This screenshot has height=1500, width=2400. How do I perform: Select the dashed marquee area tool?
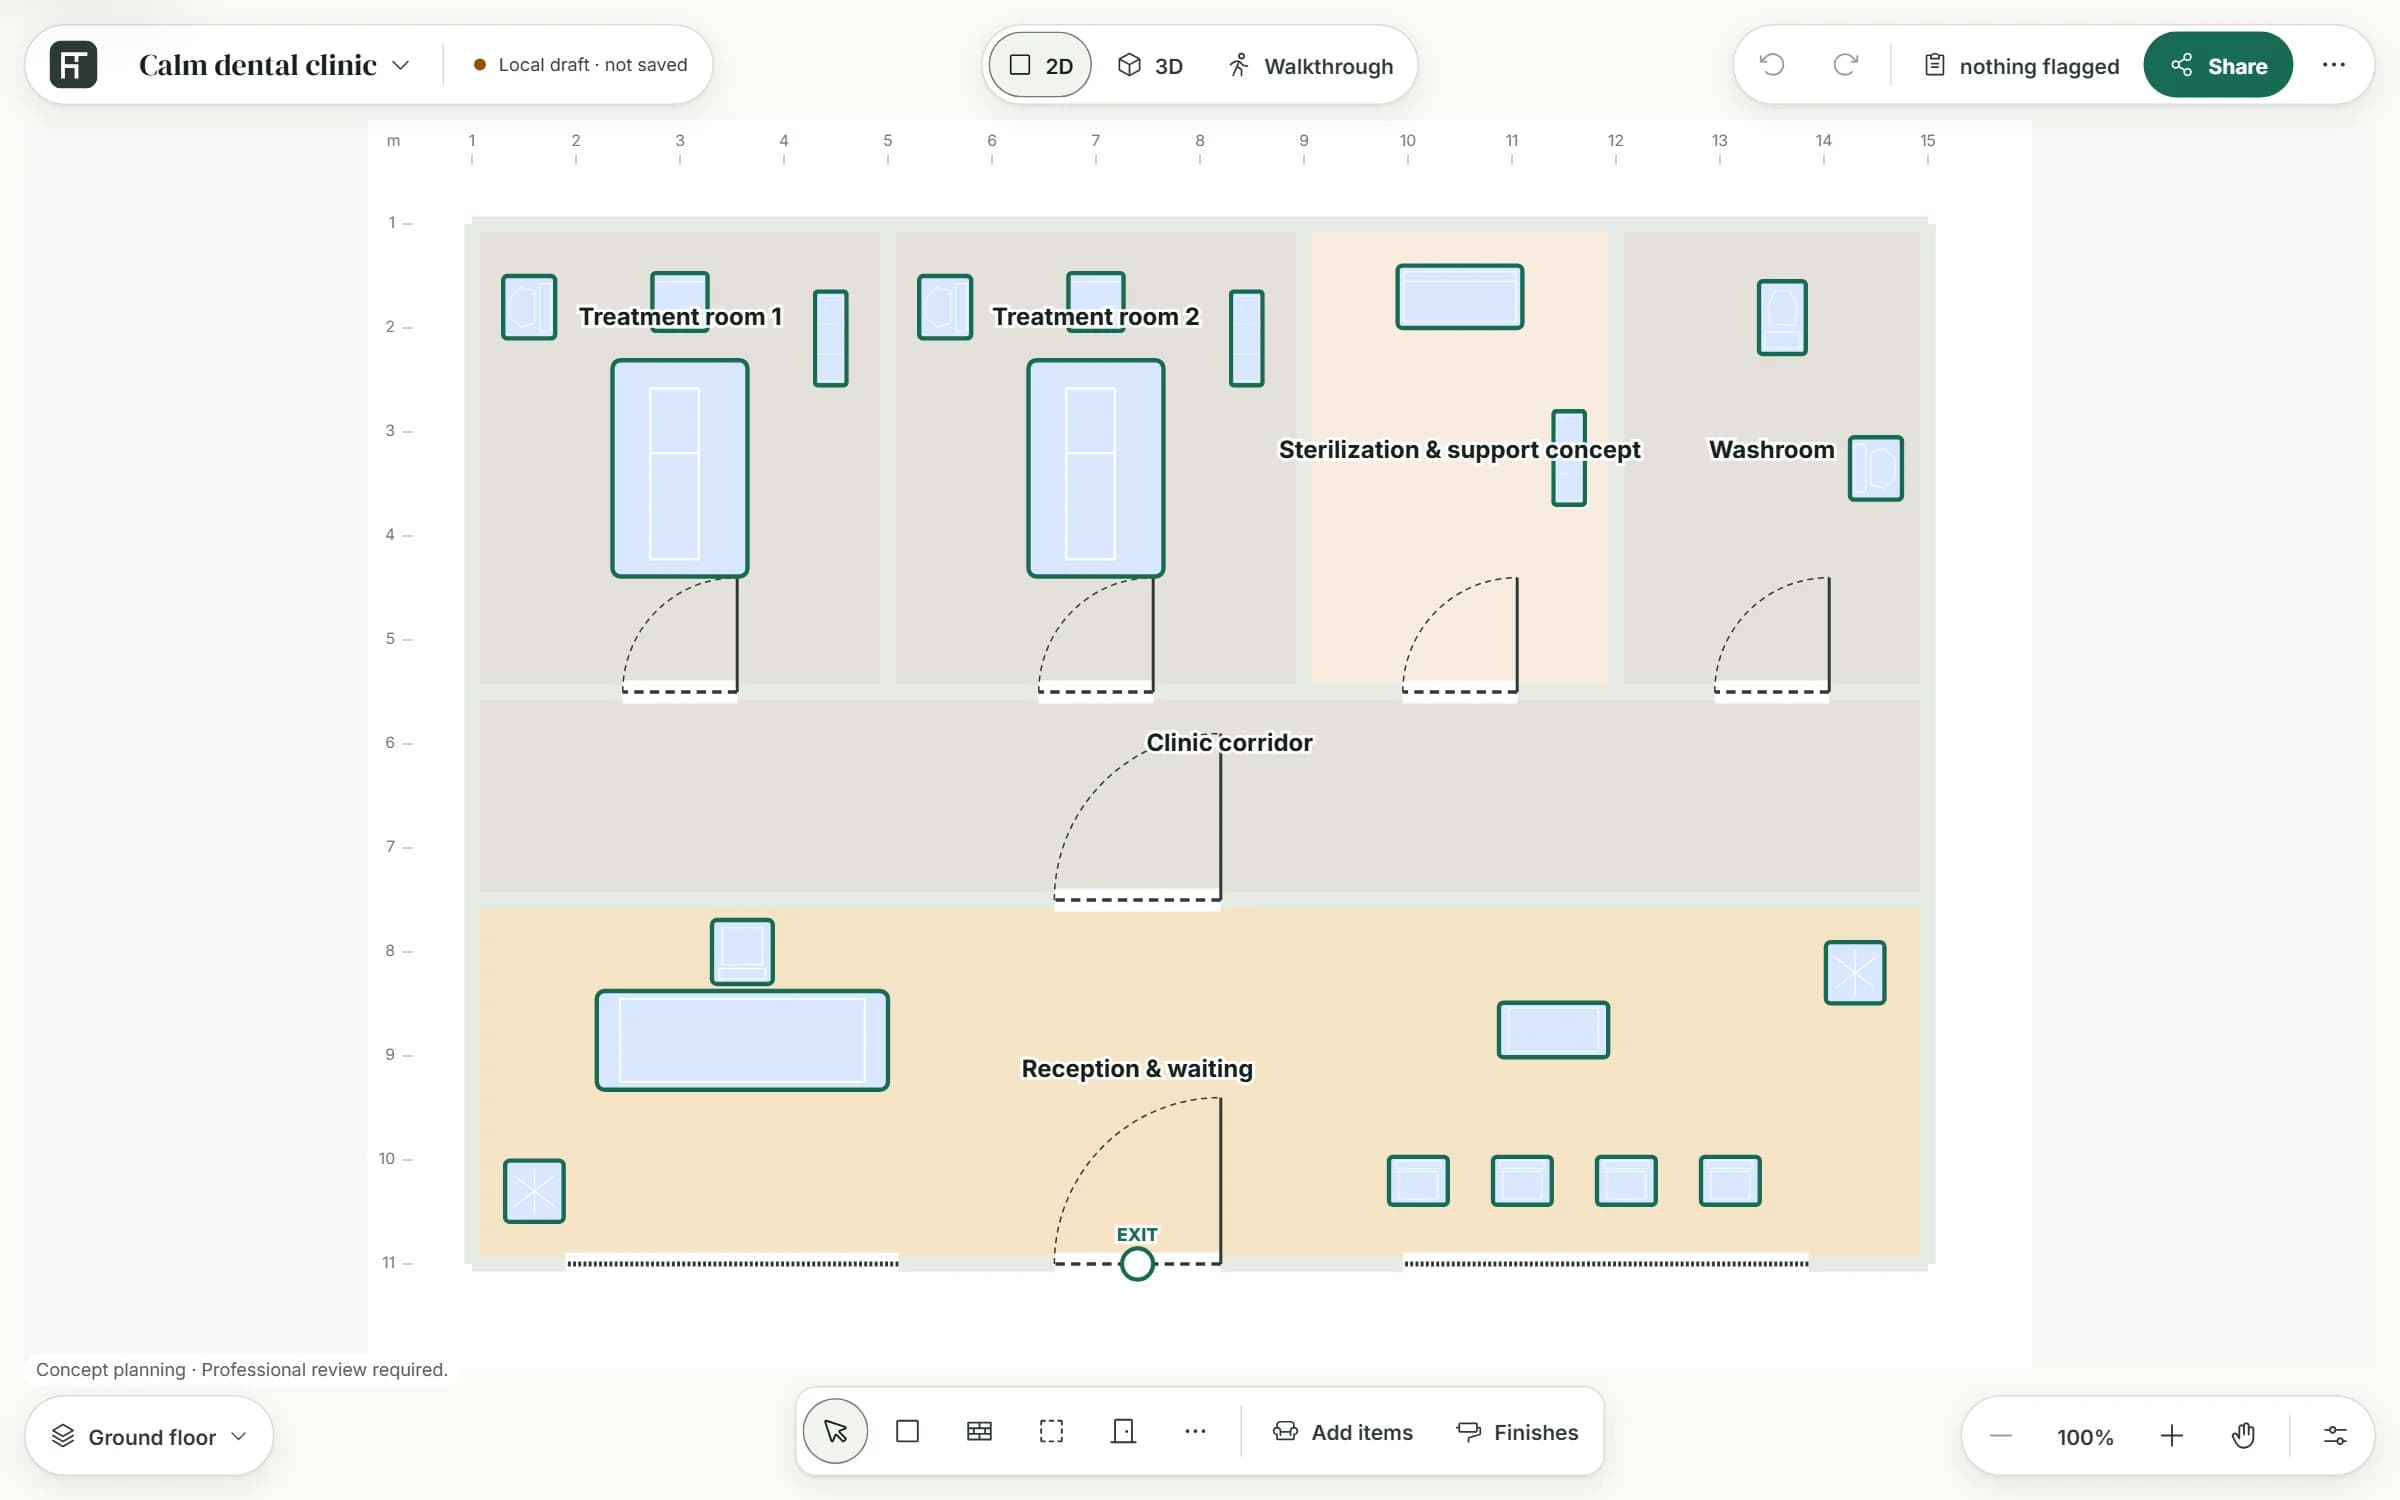[x=1052, y=1431]
